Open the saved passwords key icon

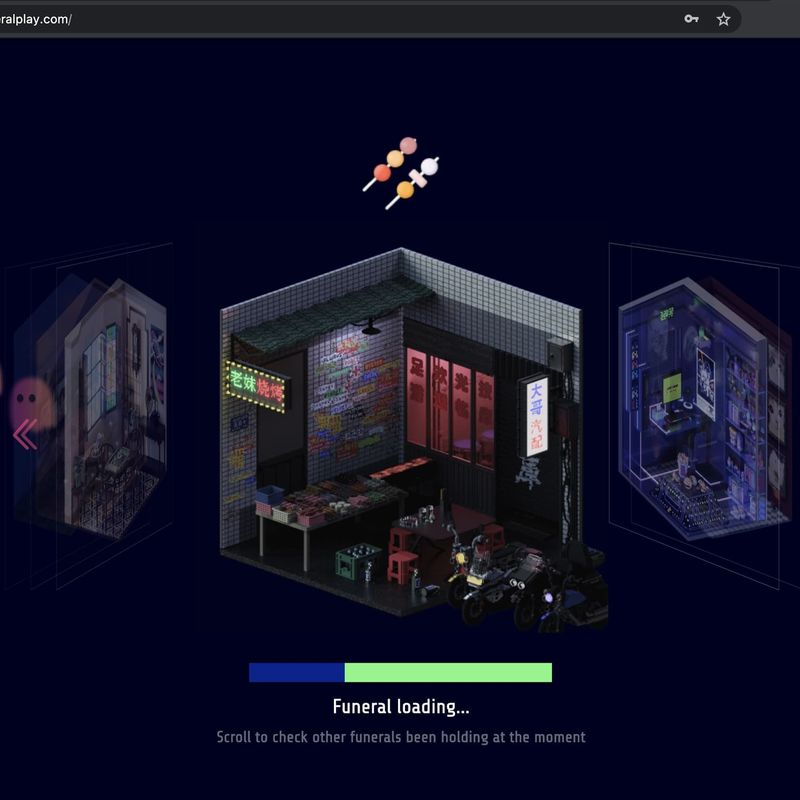click(x=691, y=19)
